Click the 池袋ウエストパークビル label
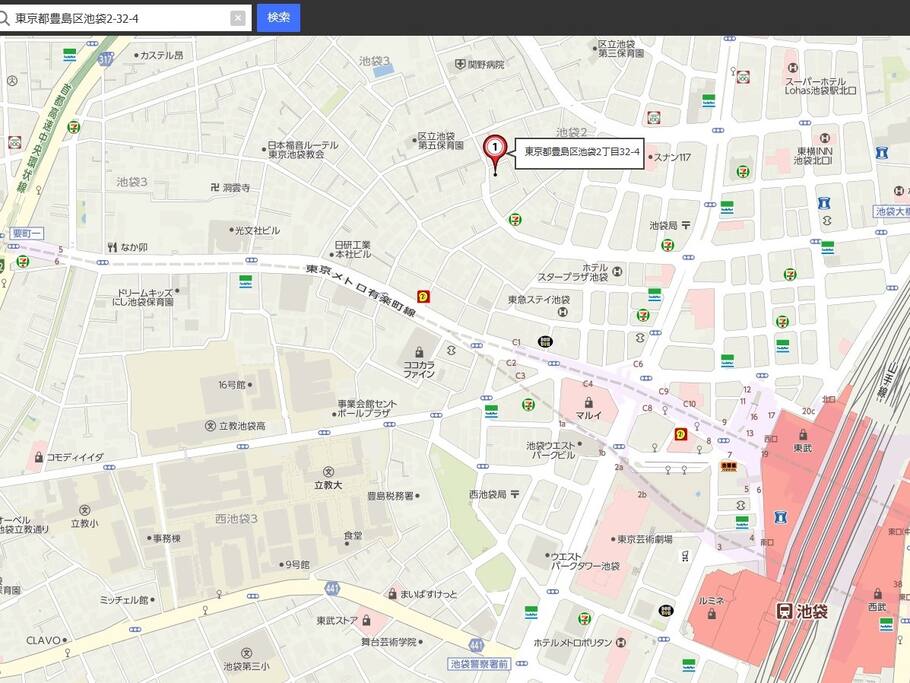This screenshot has width=910, height=683. [551, 450]
